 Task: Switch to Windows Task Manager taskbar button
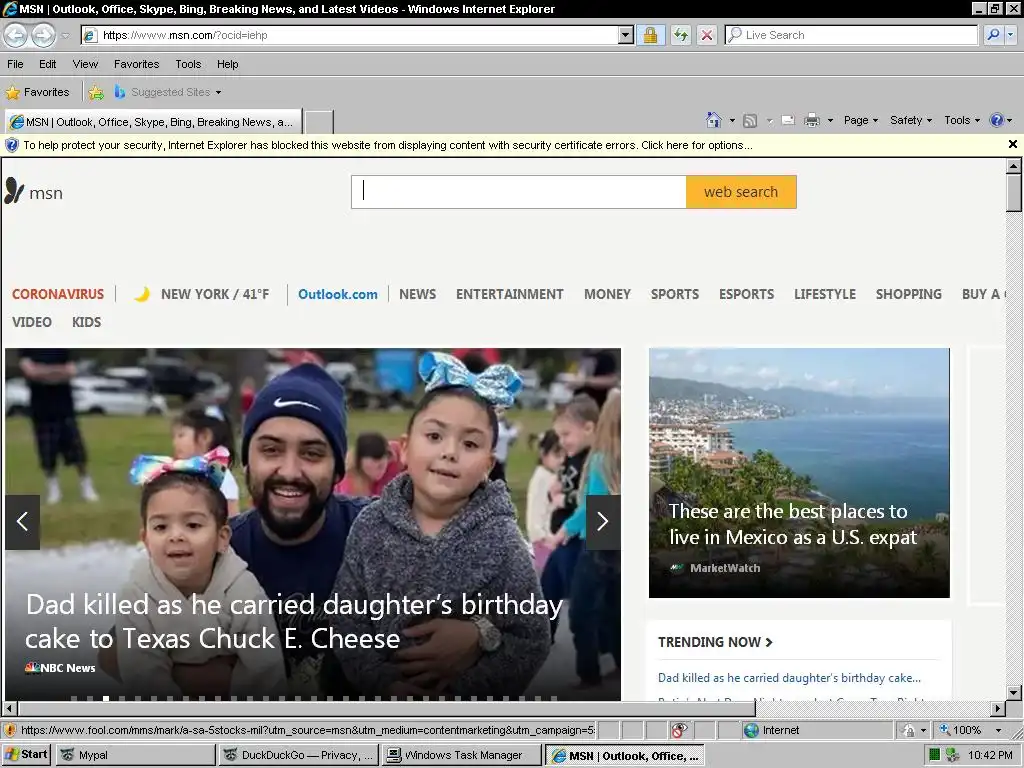click(462, 755)
